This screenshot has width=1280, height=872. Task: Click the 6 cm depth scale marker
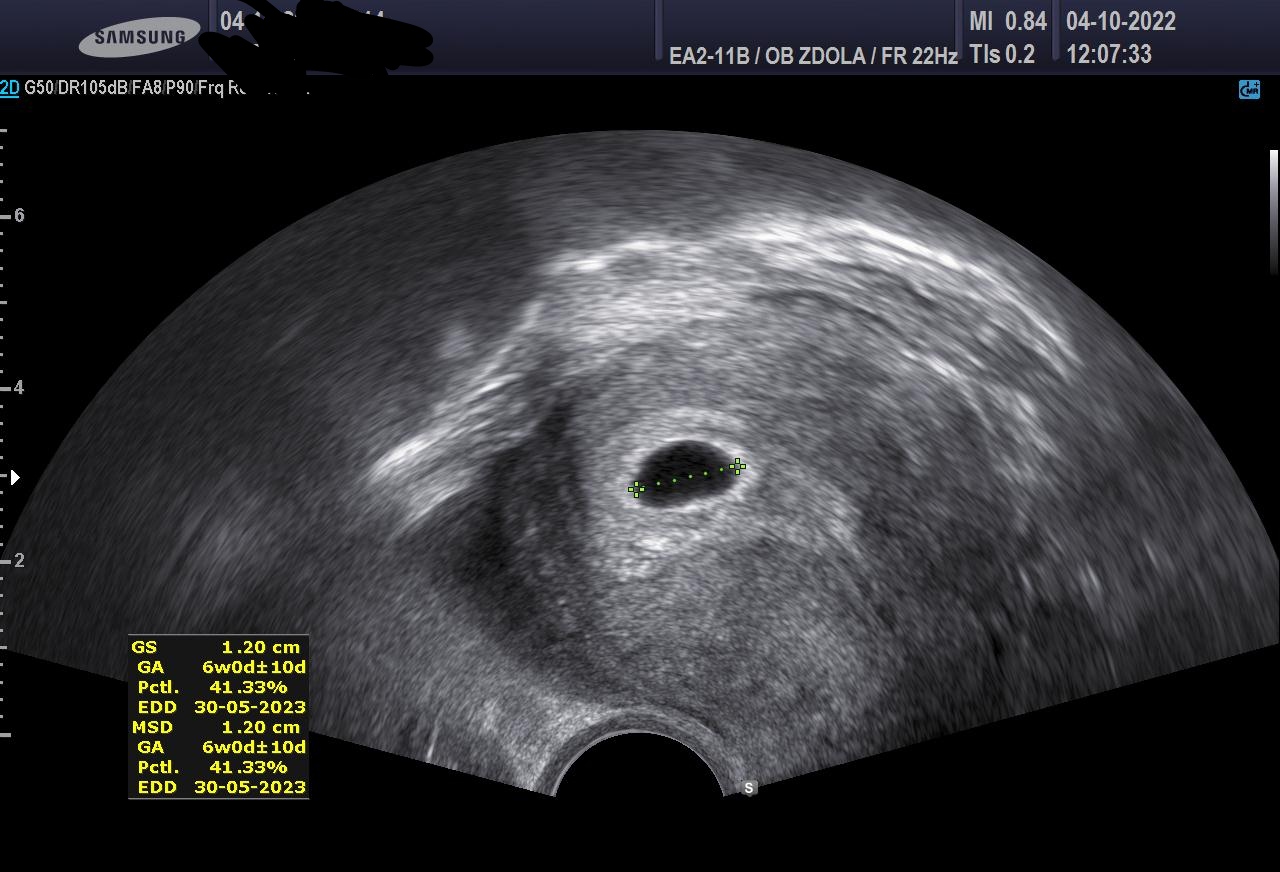[18, 215]
